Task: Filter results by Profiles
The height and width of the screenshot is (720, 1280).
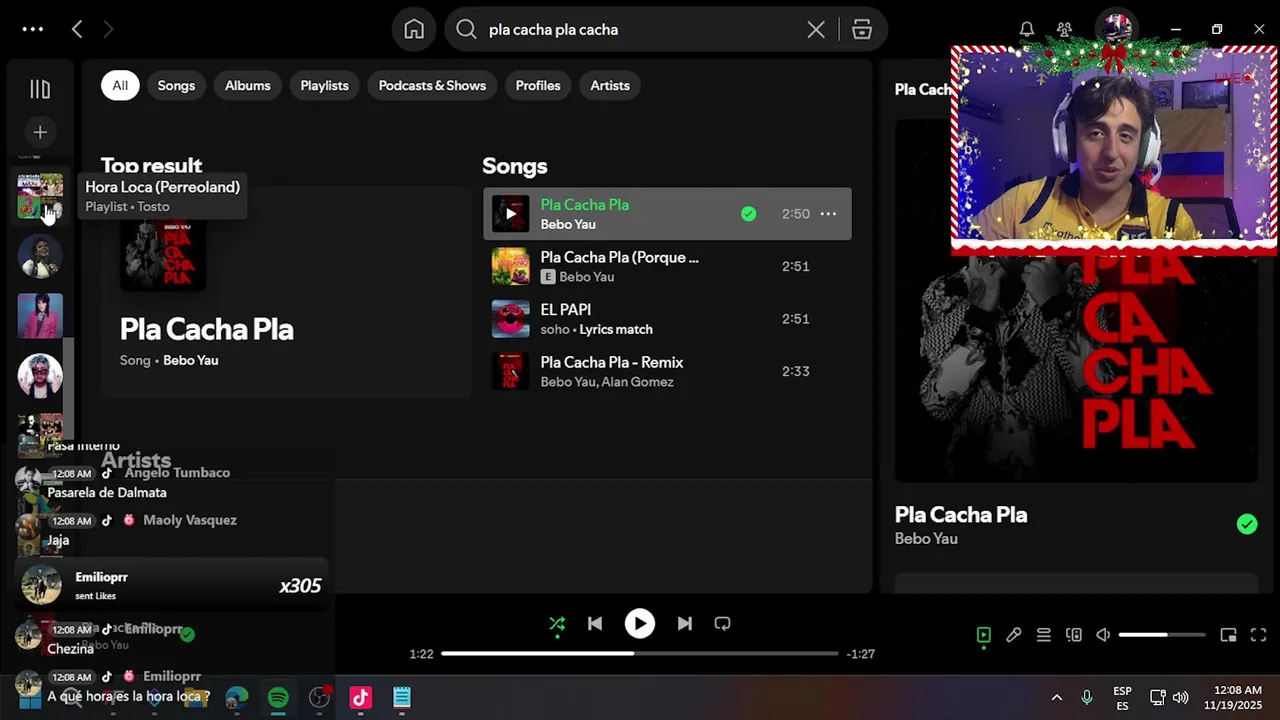Action: [x=538, y=85]
